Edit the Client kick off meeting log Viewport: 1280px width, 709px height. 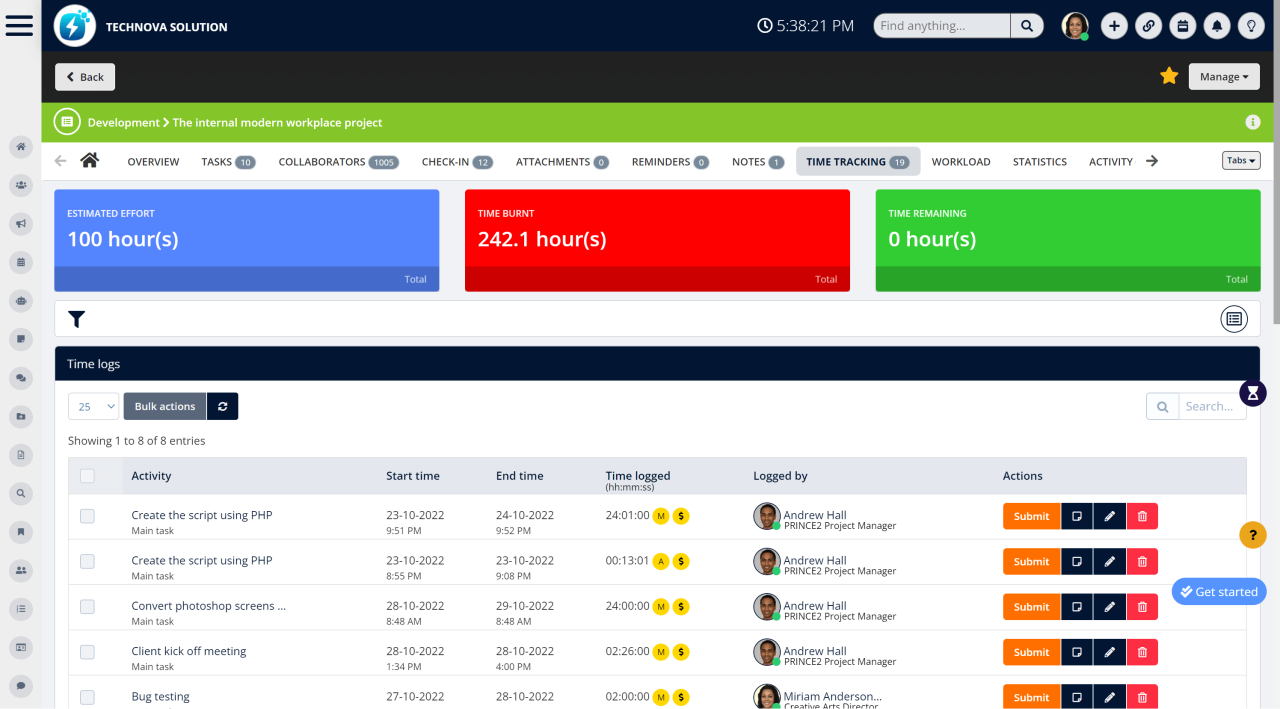tap(1109, 651)
